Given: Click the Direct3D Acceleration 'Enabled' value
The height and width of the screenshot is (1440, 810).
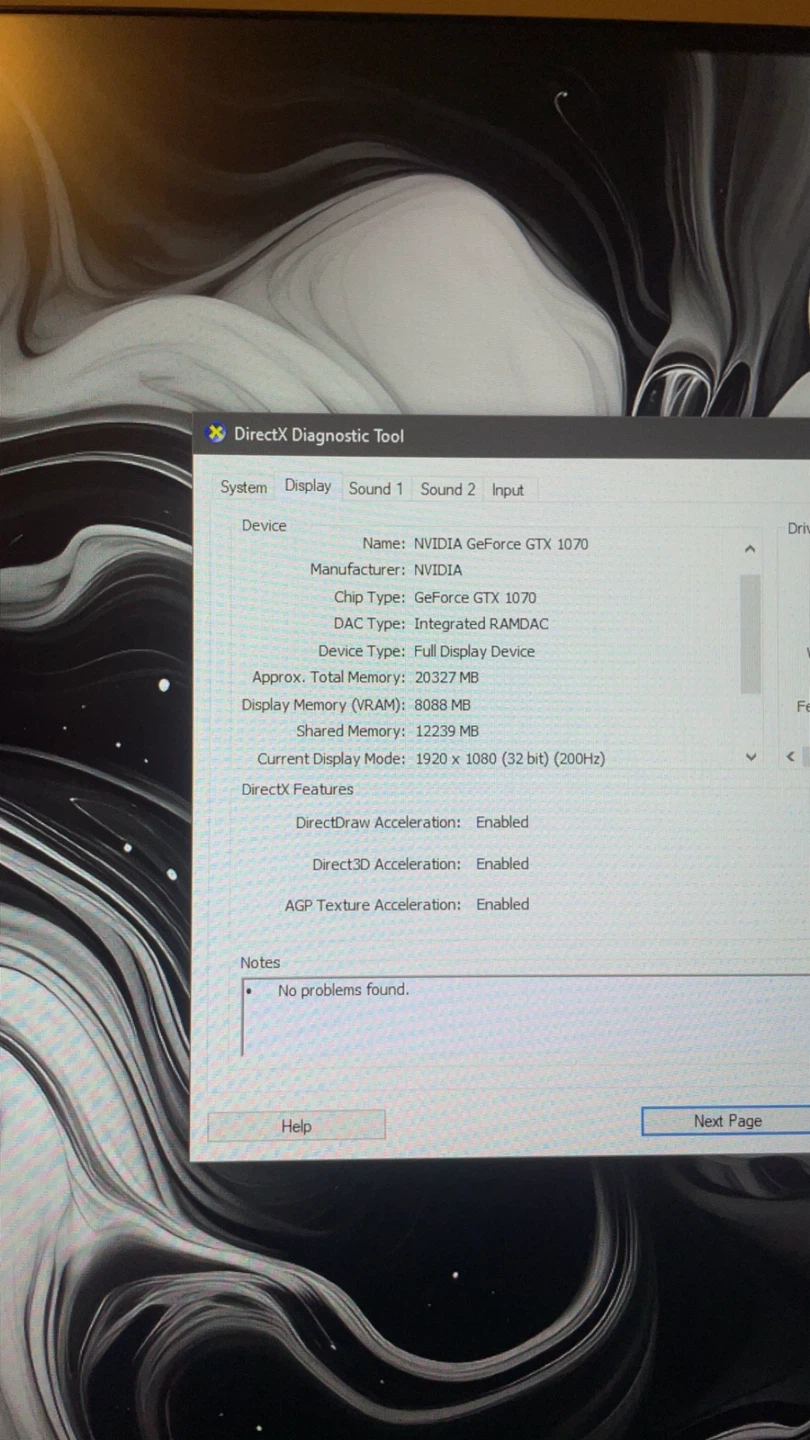Looking at the screenshot, I should (x=502, y=864).
